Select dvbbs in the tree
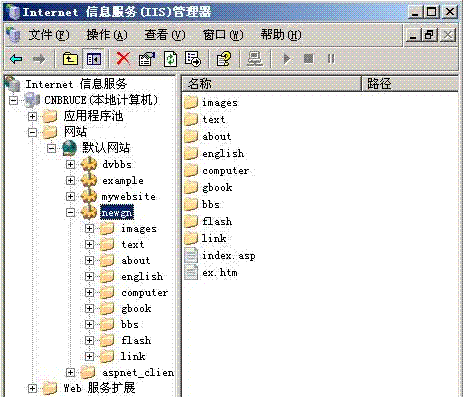This screenshot has height=397, width=463. [x=117, y=164]
